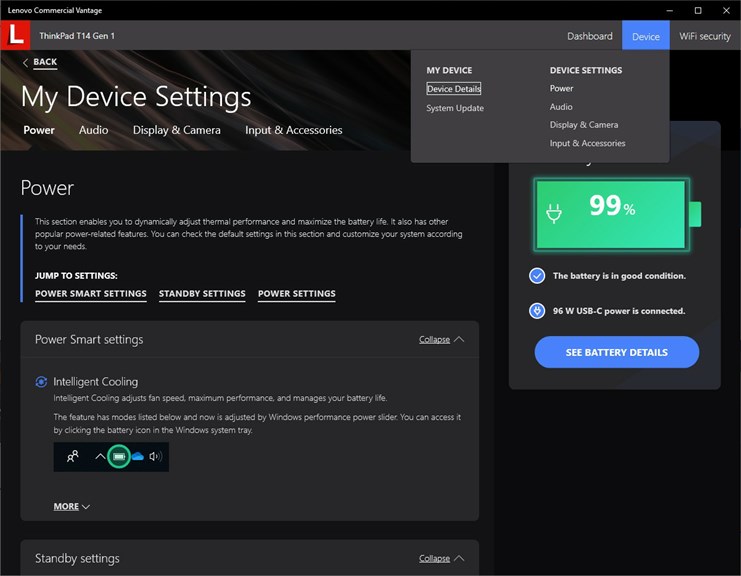Select Device Details in My Device menu
The width and height of the screenshot is (741, 576).
point(454,89)
